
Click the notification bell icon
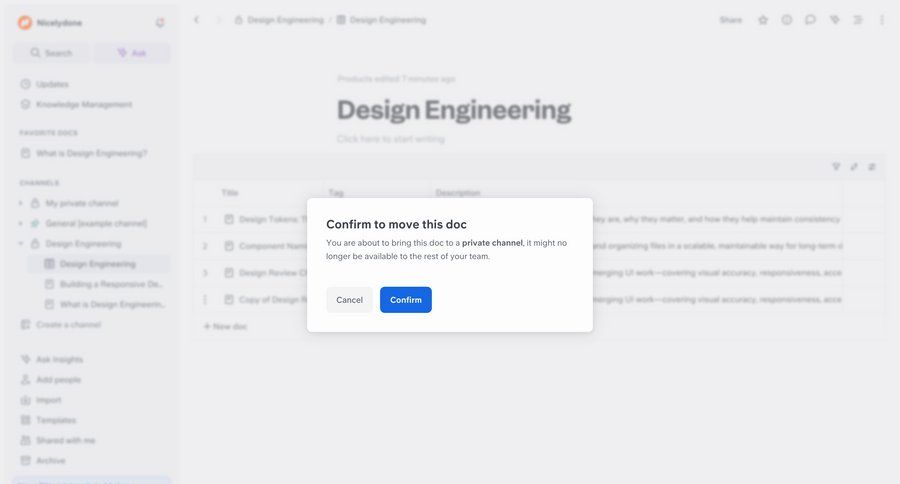160,23
